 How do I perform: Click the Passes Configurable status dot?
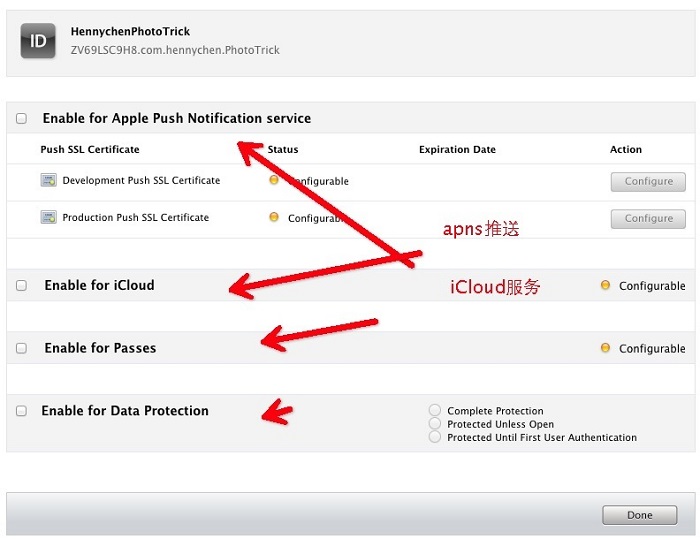pos(605,347)
